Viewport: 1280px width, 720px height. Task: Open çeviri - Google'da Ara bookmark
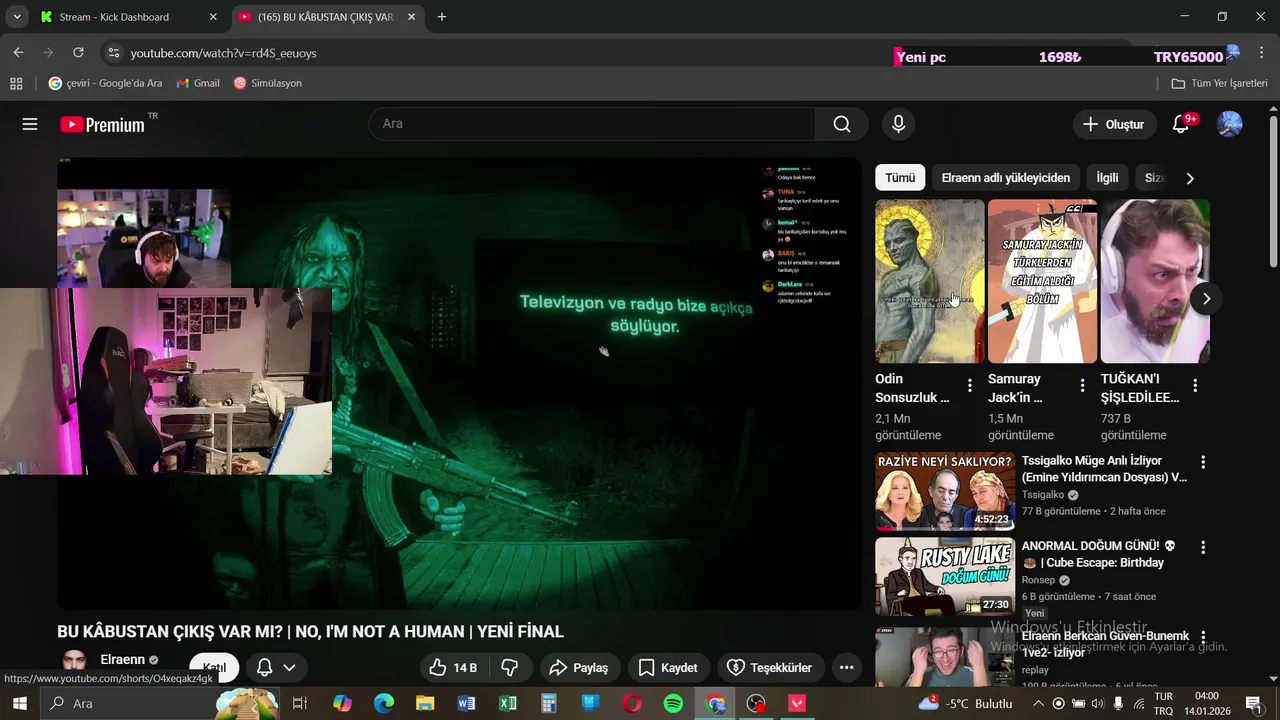105,83
